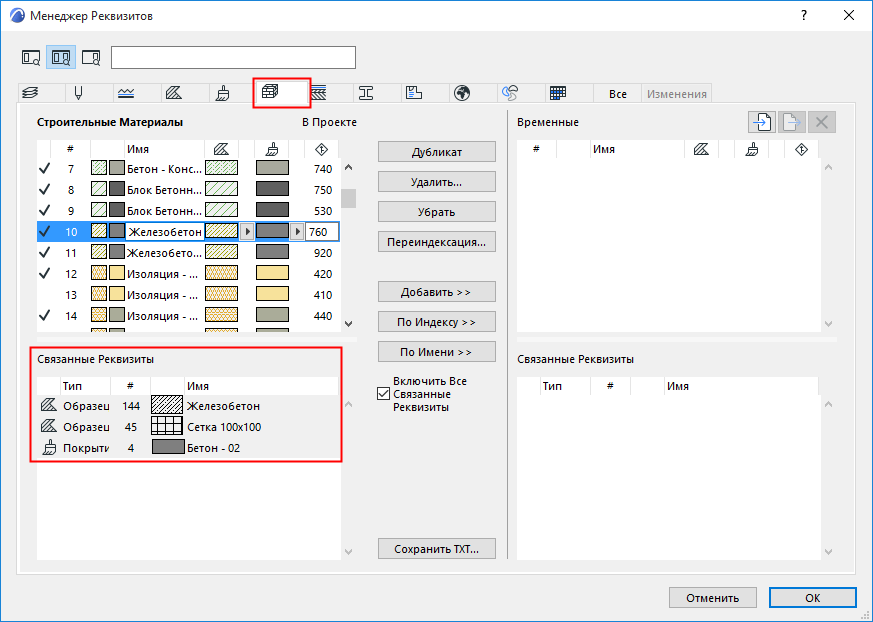Click the По Имени >> button
The width and height of the screenshot is (873, 622).
[x=436, y=352]
